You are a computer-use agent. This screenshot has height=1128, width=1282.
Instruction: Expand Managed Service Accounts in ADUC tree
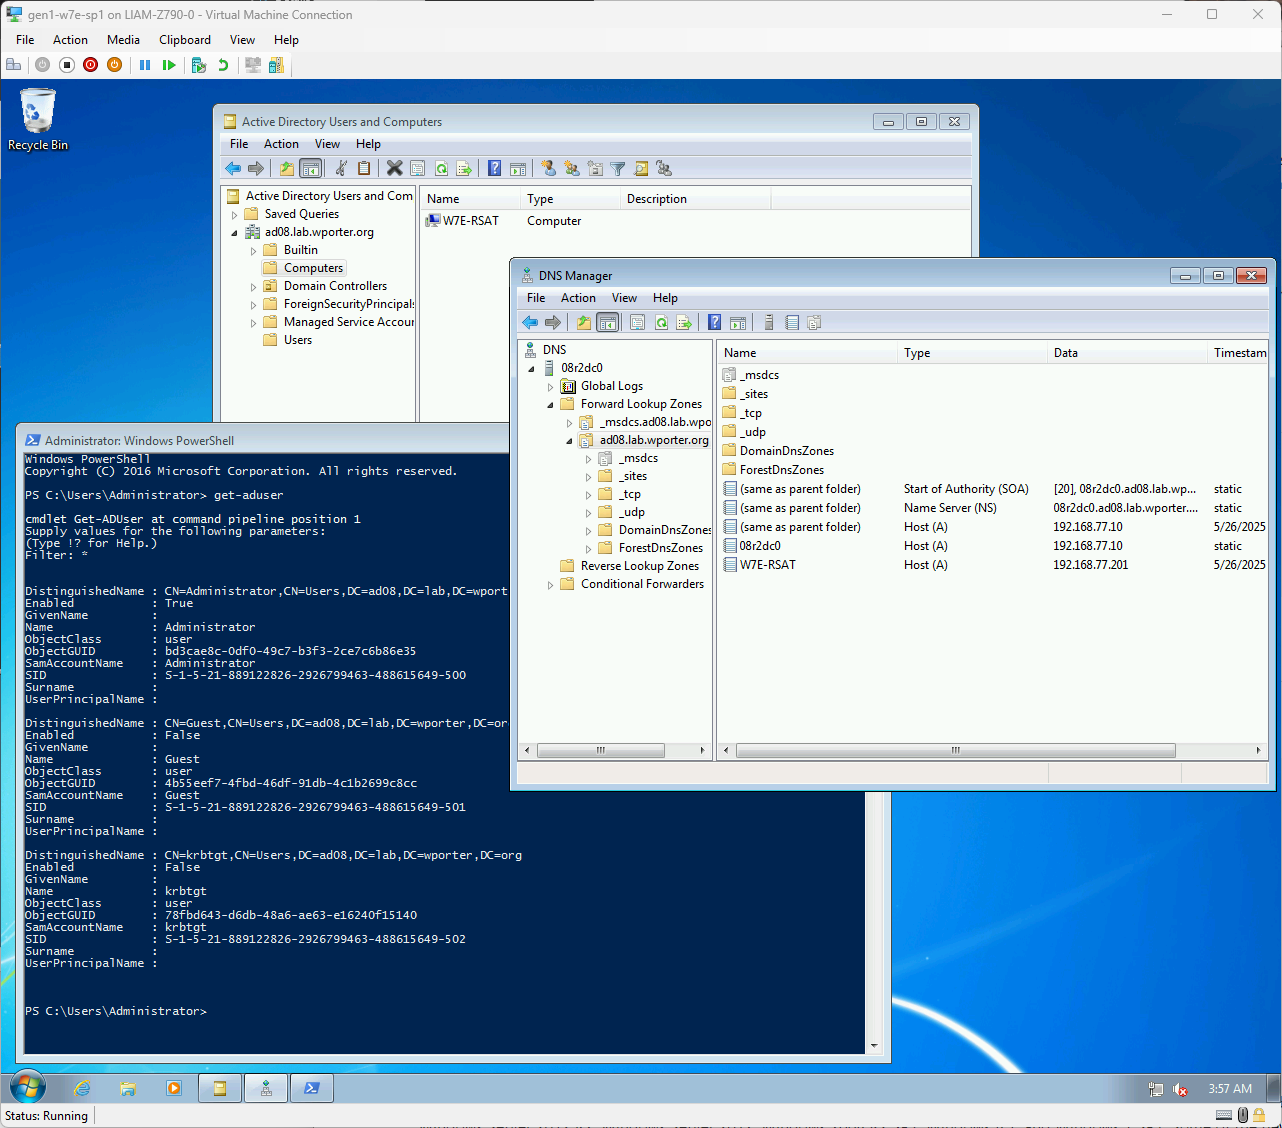point(253,323)
